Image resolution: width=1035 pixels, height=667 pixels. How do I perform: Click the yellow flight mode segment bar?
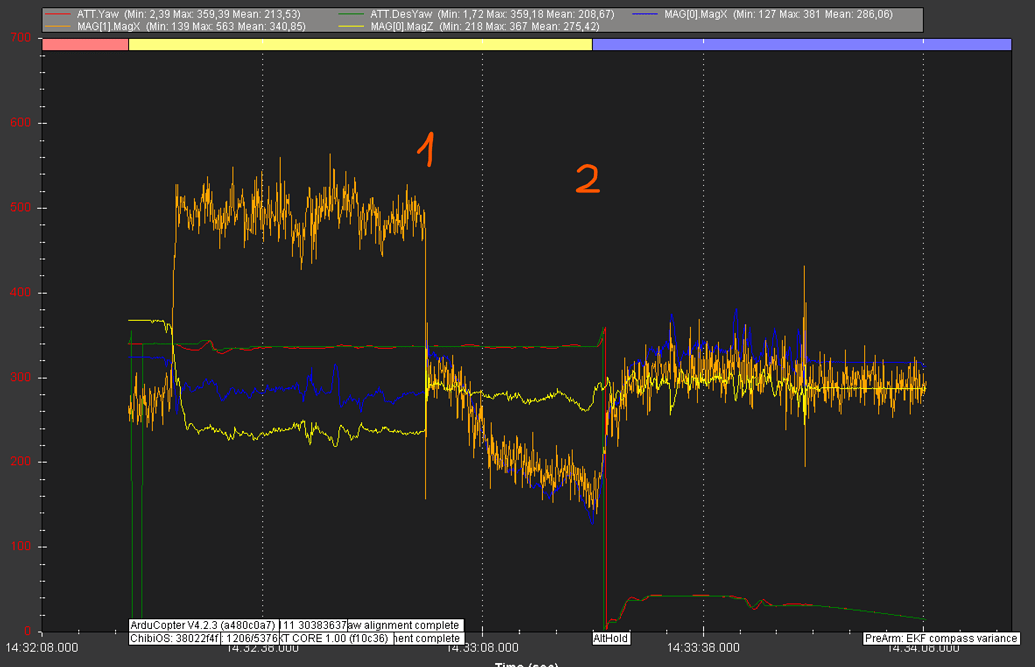pyautogui.click(x=360, y=44)
